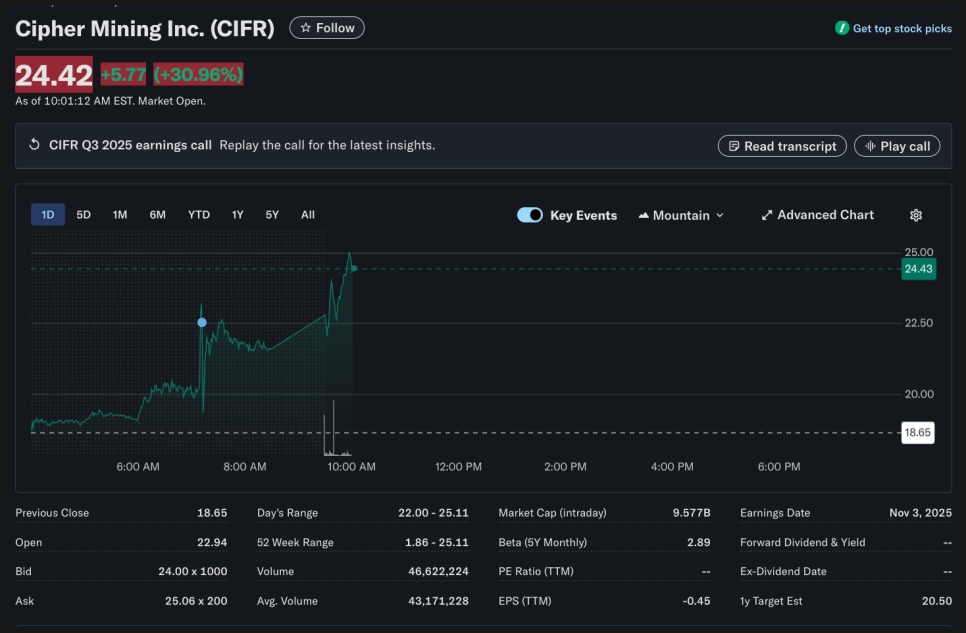This screenshot has width=966, height=633.
Task: Follow Cipher Mining Inc. stock
Action: click(327, 28)
